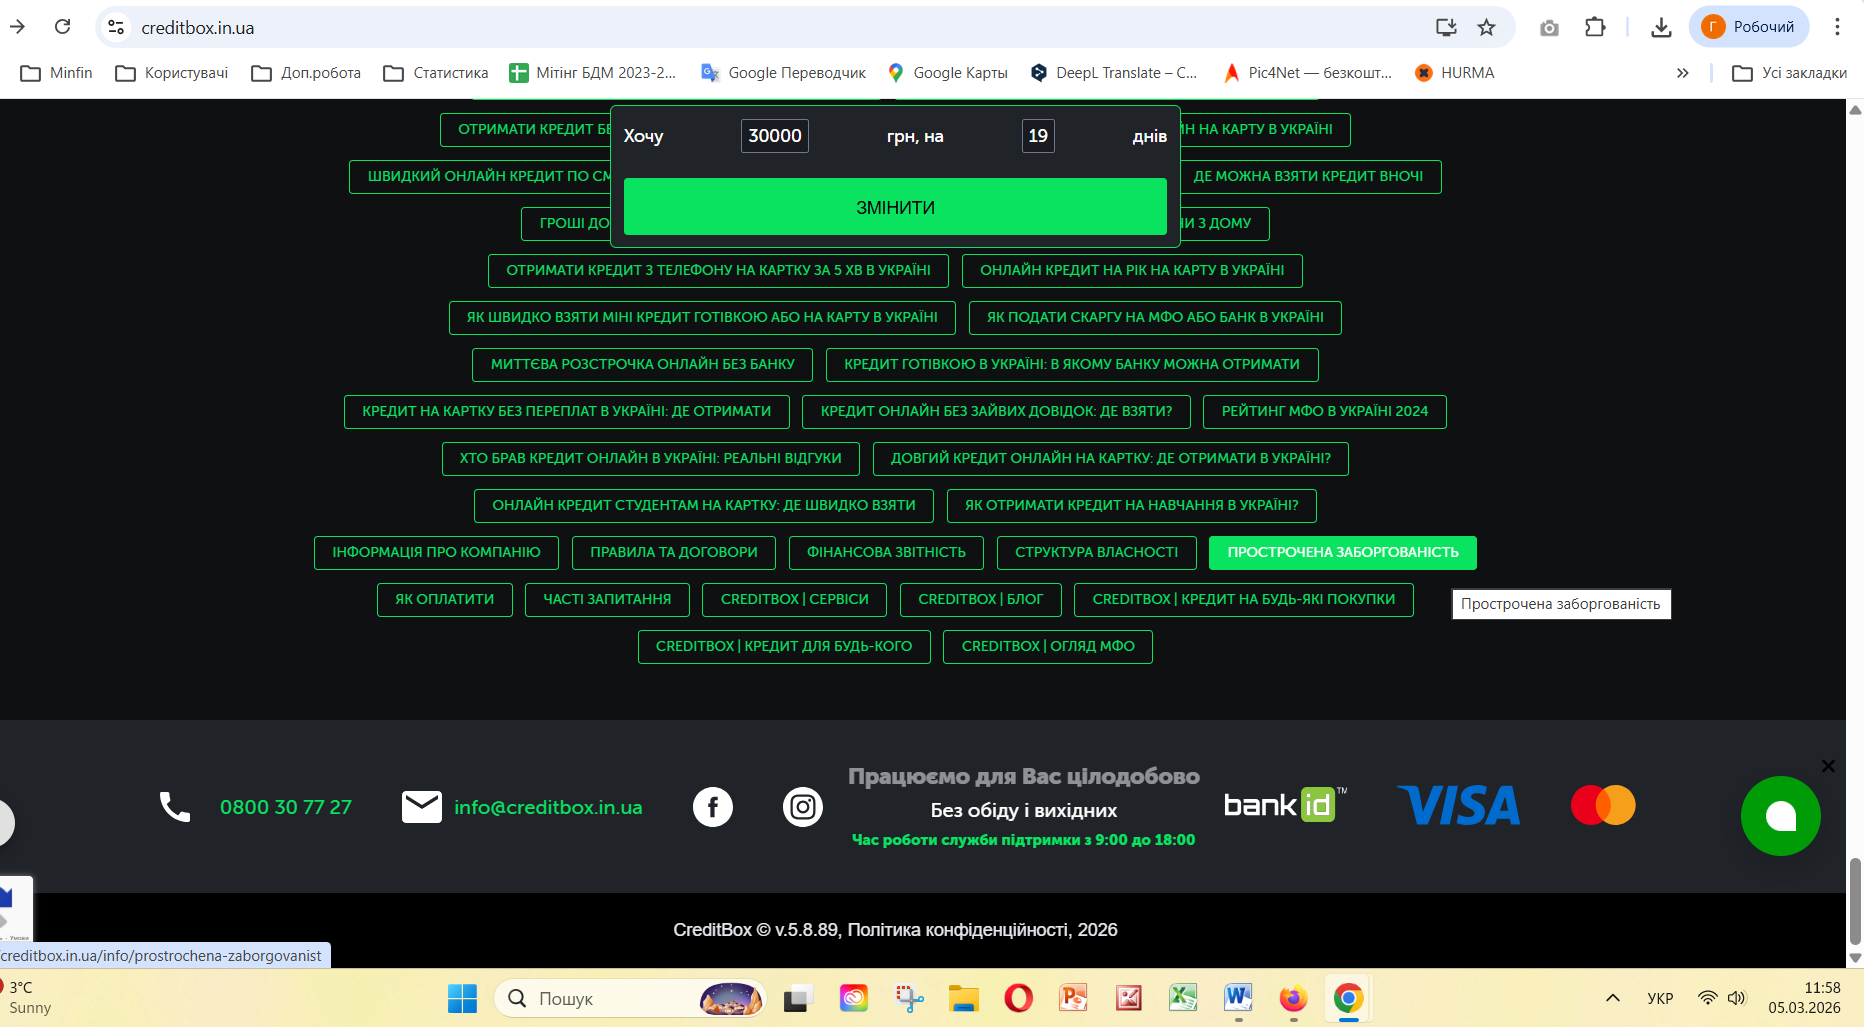This screenshot has width=1864, height=1027.
Task: Open CREDITBOX | БЛОГ link
Action: 981,599
